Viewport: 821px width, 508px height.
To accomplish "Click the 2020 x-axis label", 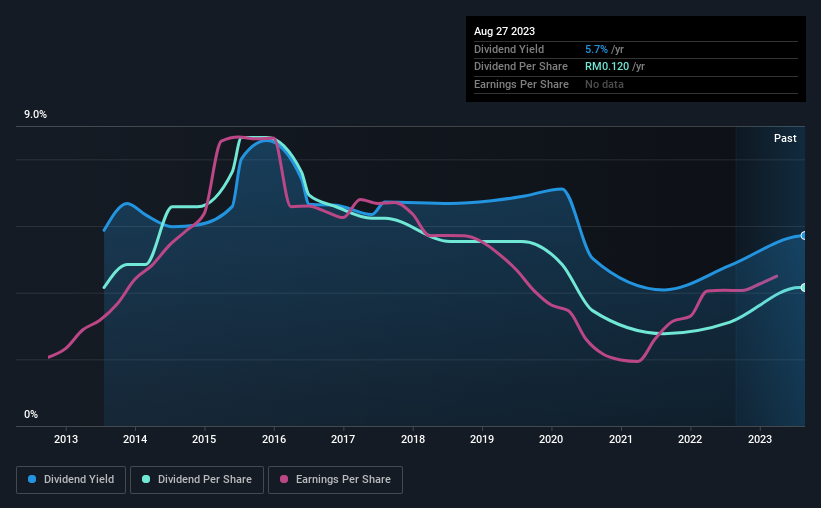I will point(551,439).
